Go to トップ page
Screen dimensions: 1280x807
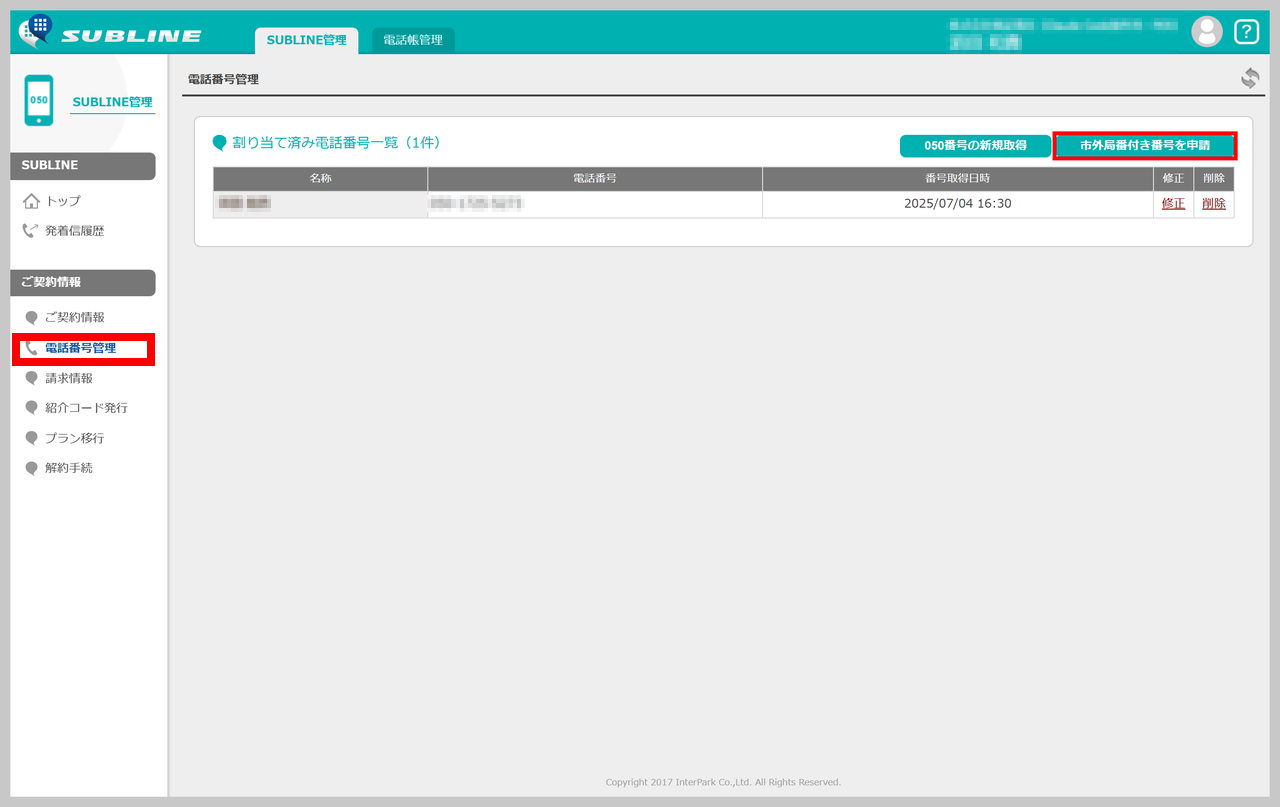tap(63, 201)
